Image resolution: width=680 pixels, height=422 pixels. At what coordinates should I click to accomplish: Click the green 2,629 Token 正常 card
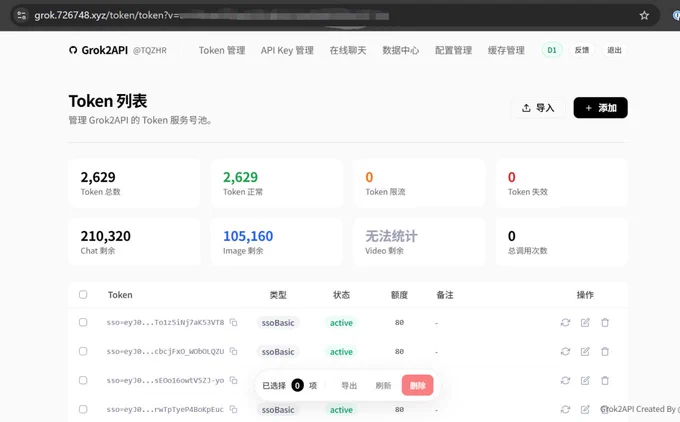277,183
